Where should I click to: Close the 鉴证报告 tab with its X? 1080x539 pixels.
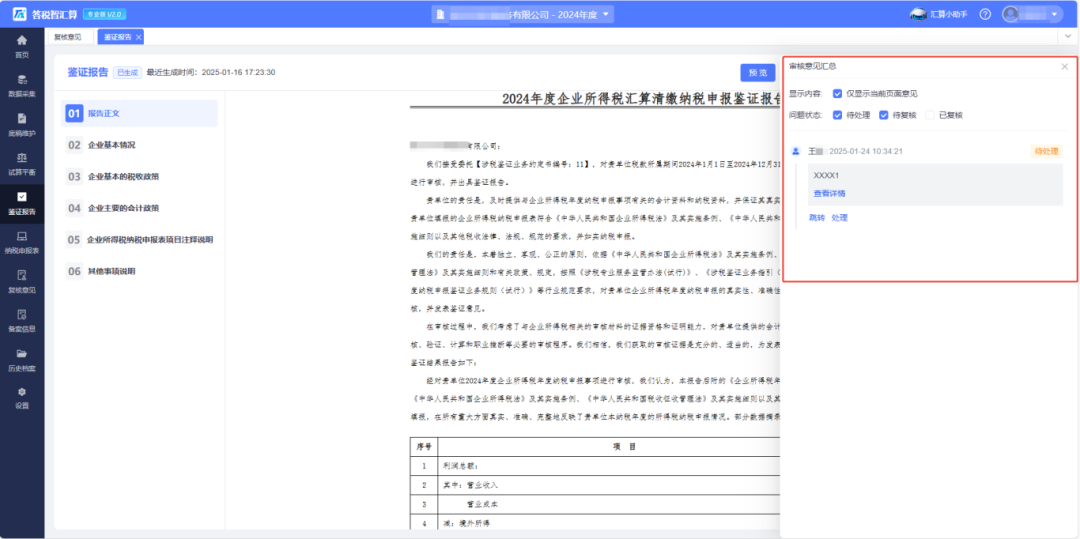[x=138, y=37]
